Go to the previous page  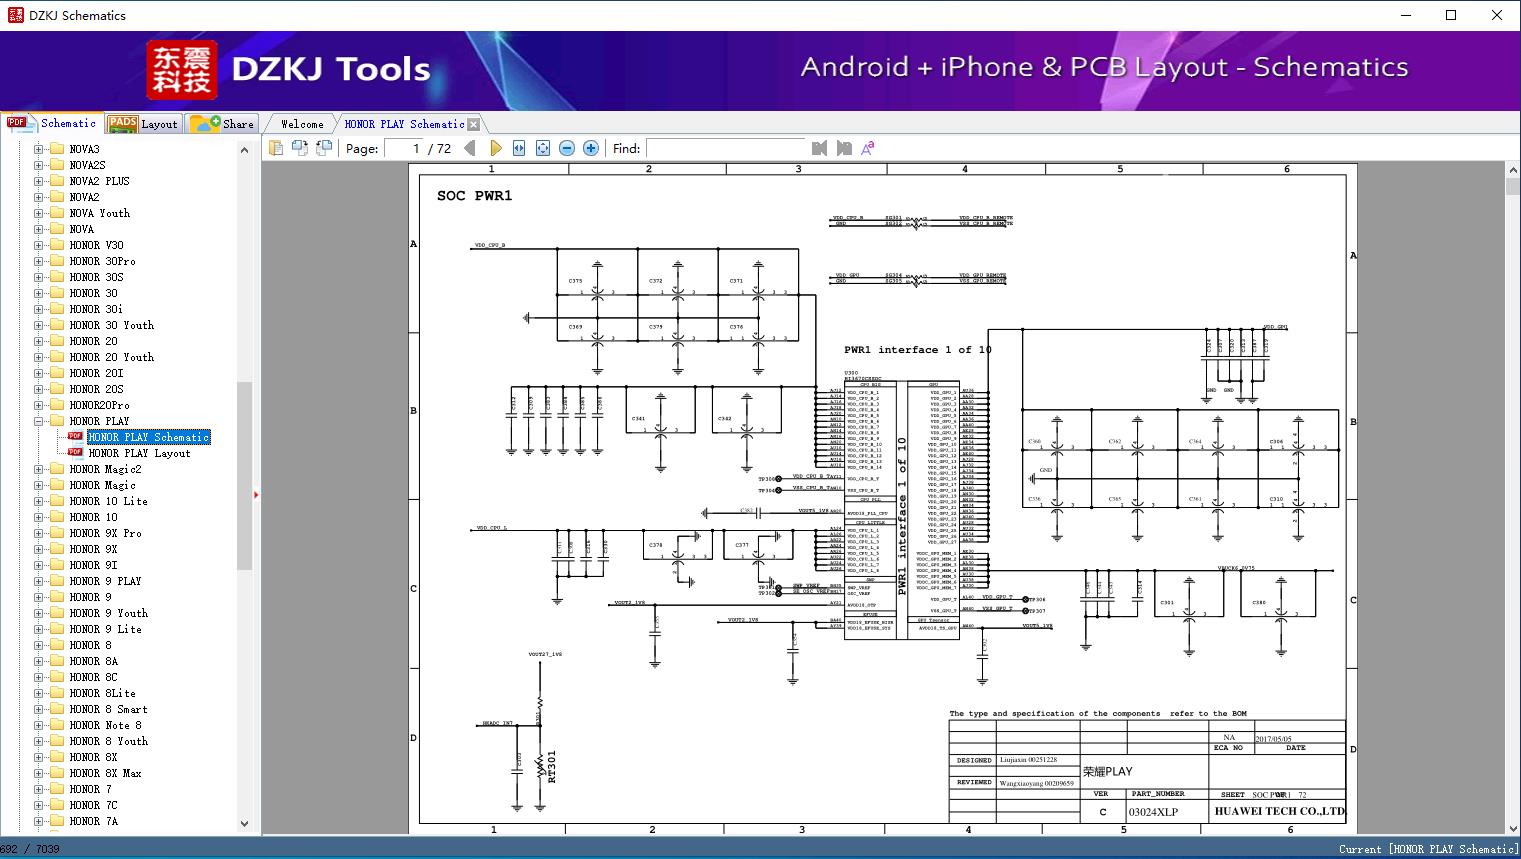(470, 148)
